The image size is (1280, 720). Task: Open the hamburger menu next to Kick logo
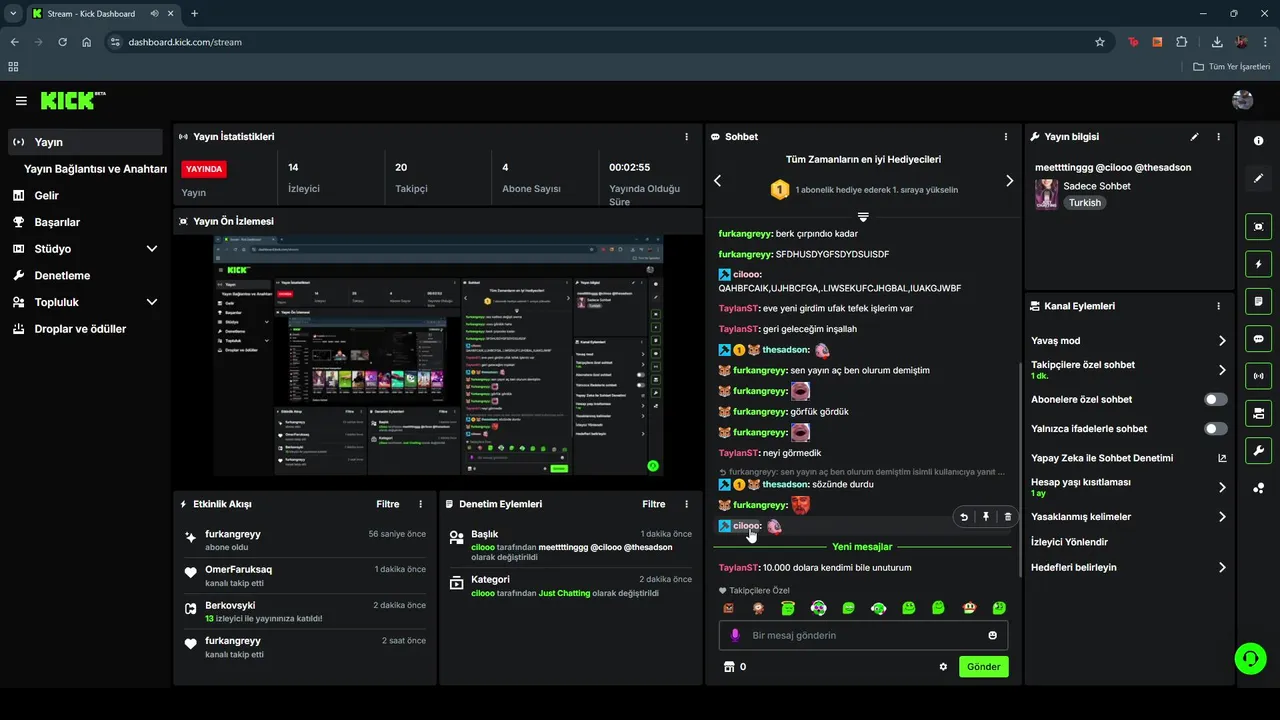pyautogui.click(x=21, y=101)
